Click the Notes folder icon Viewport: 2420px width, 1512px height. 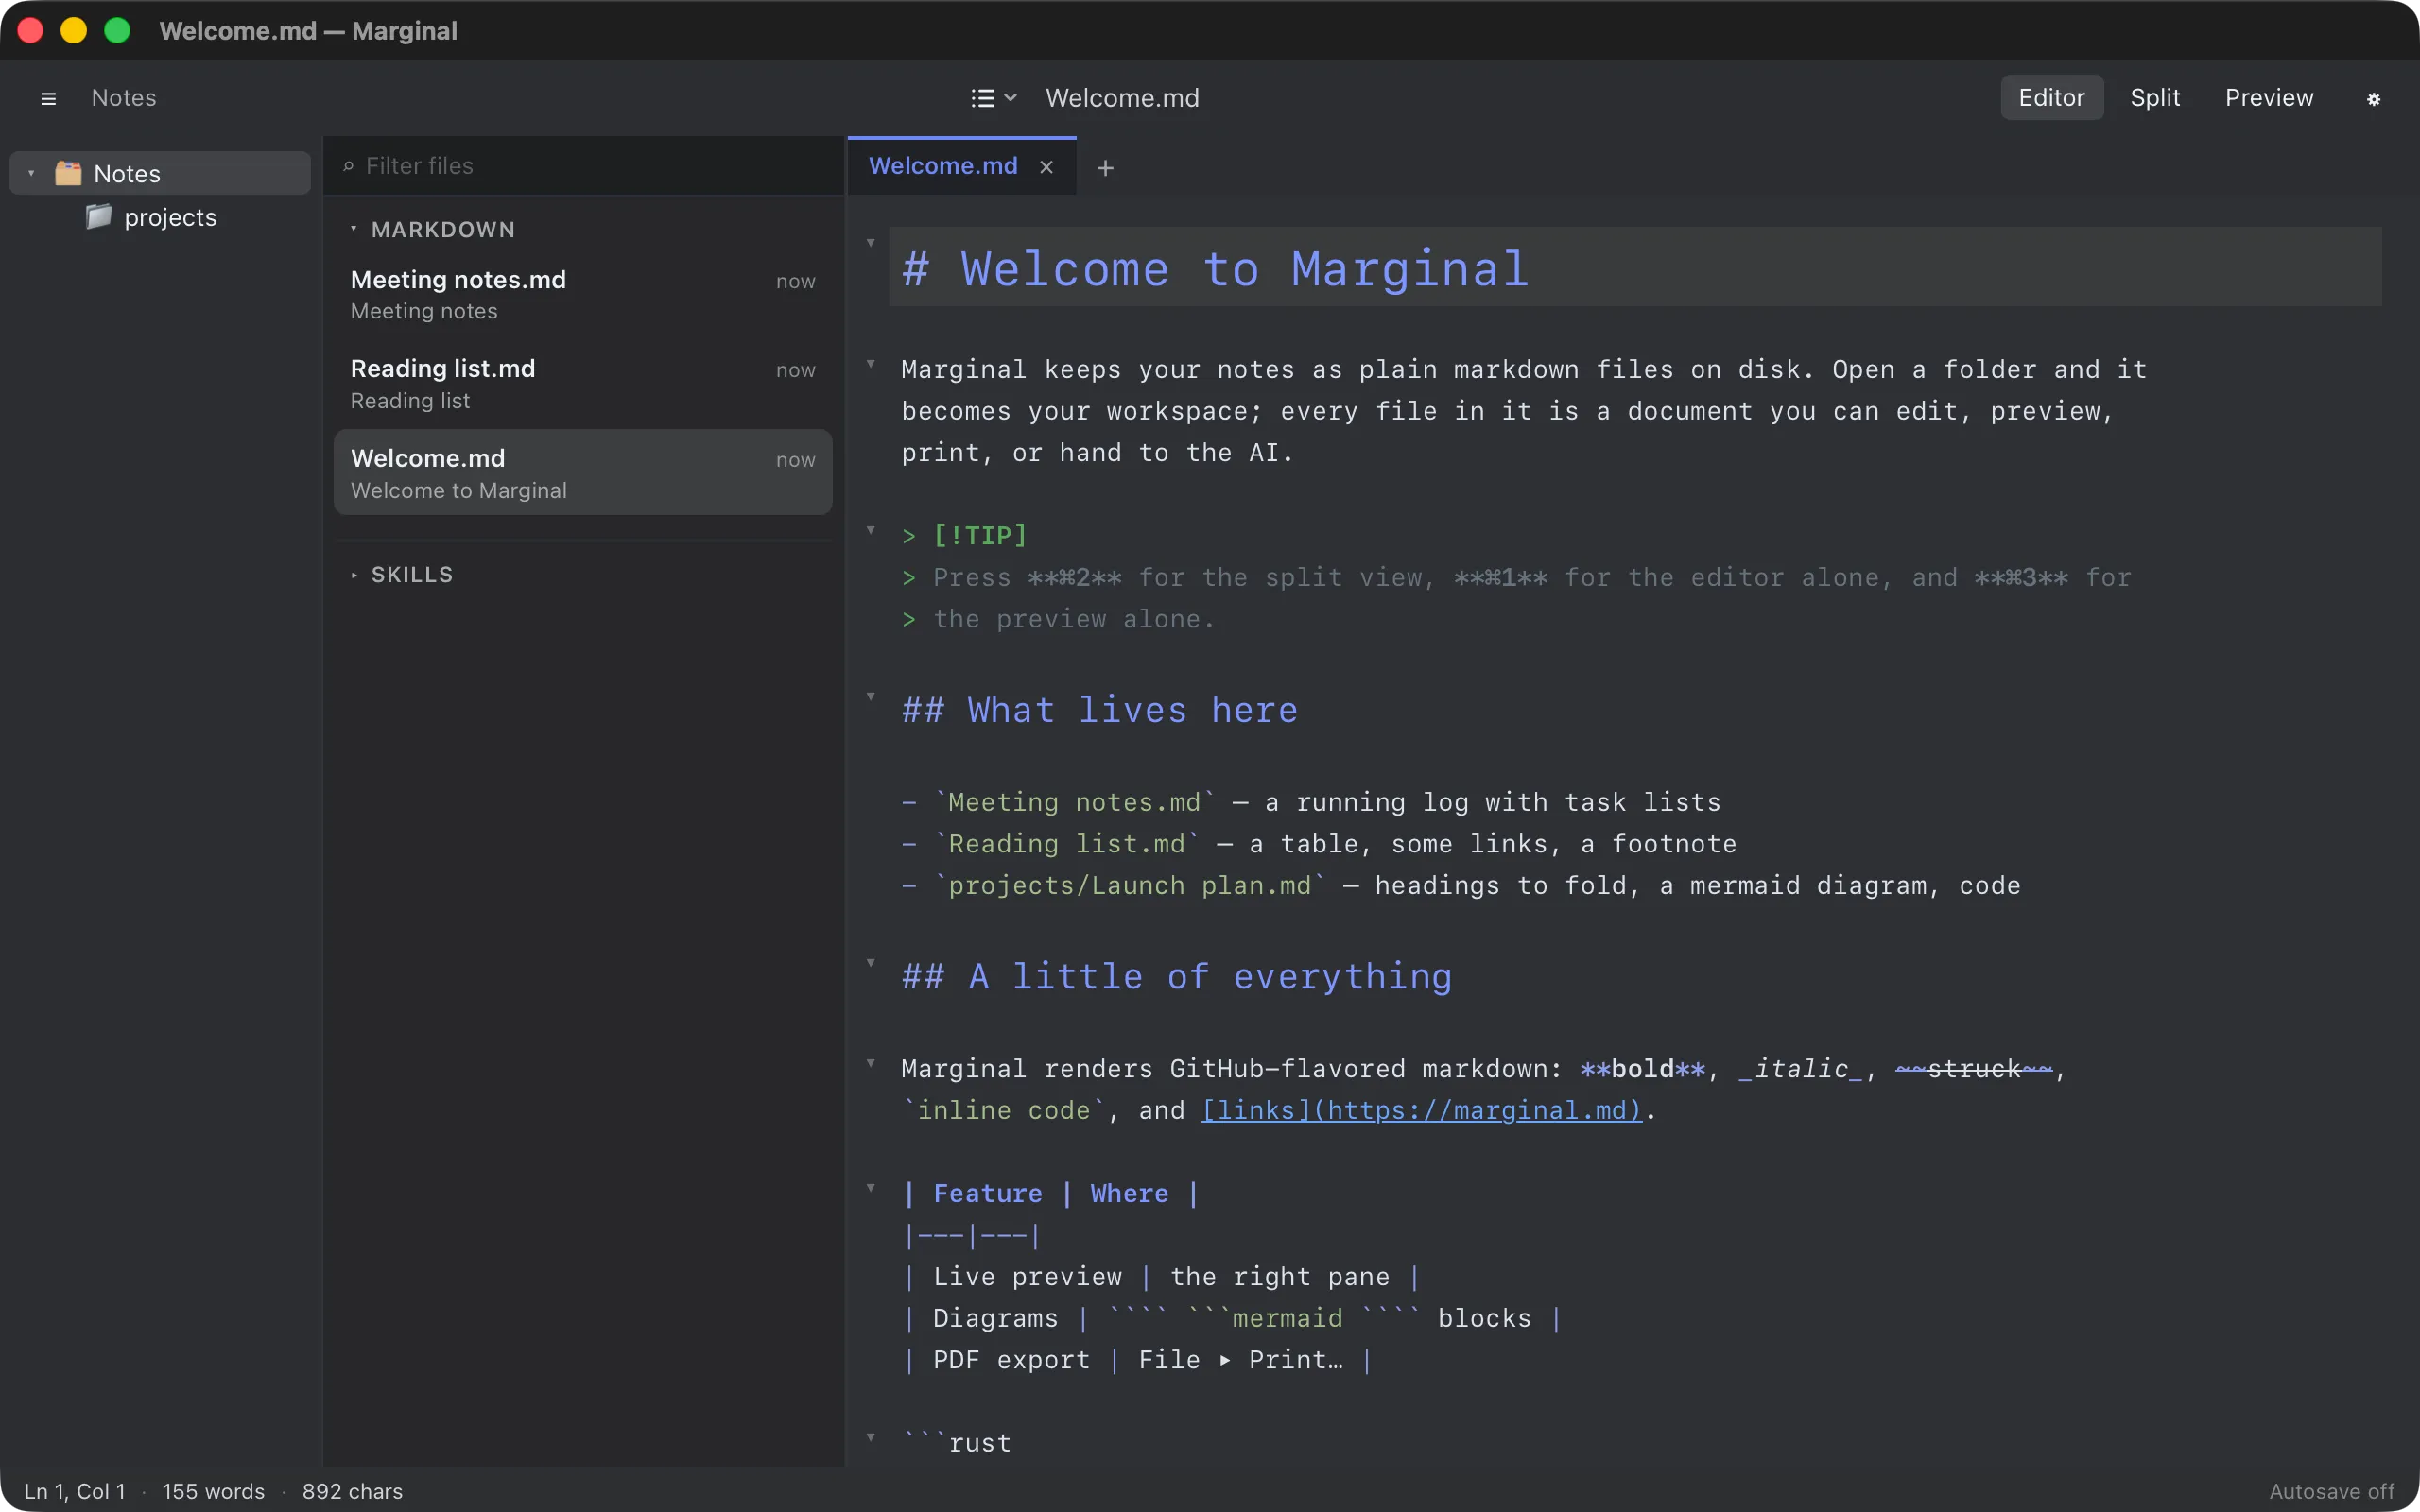(x=68, y=173)
